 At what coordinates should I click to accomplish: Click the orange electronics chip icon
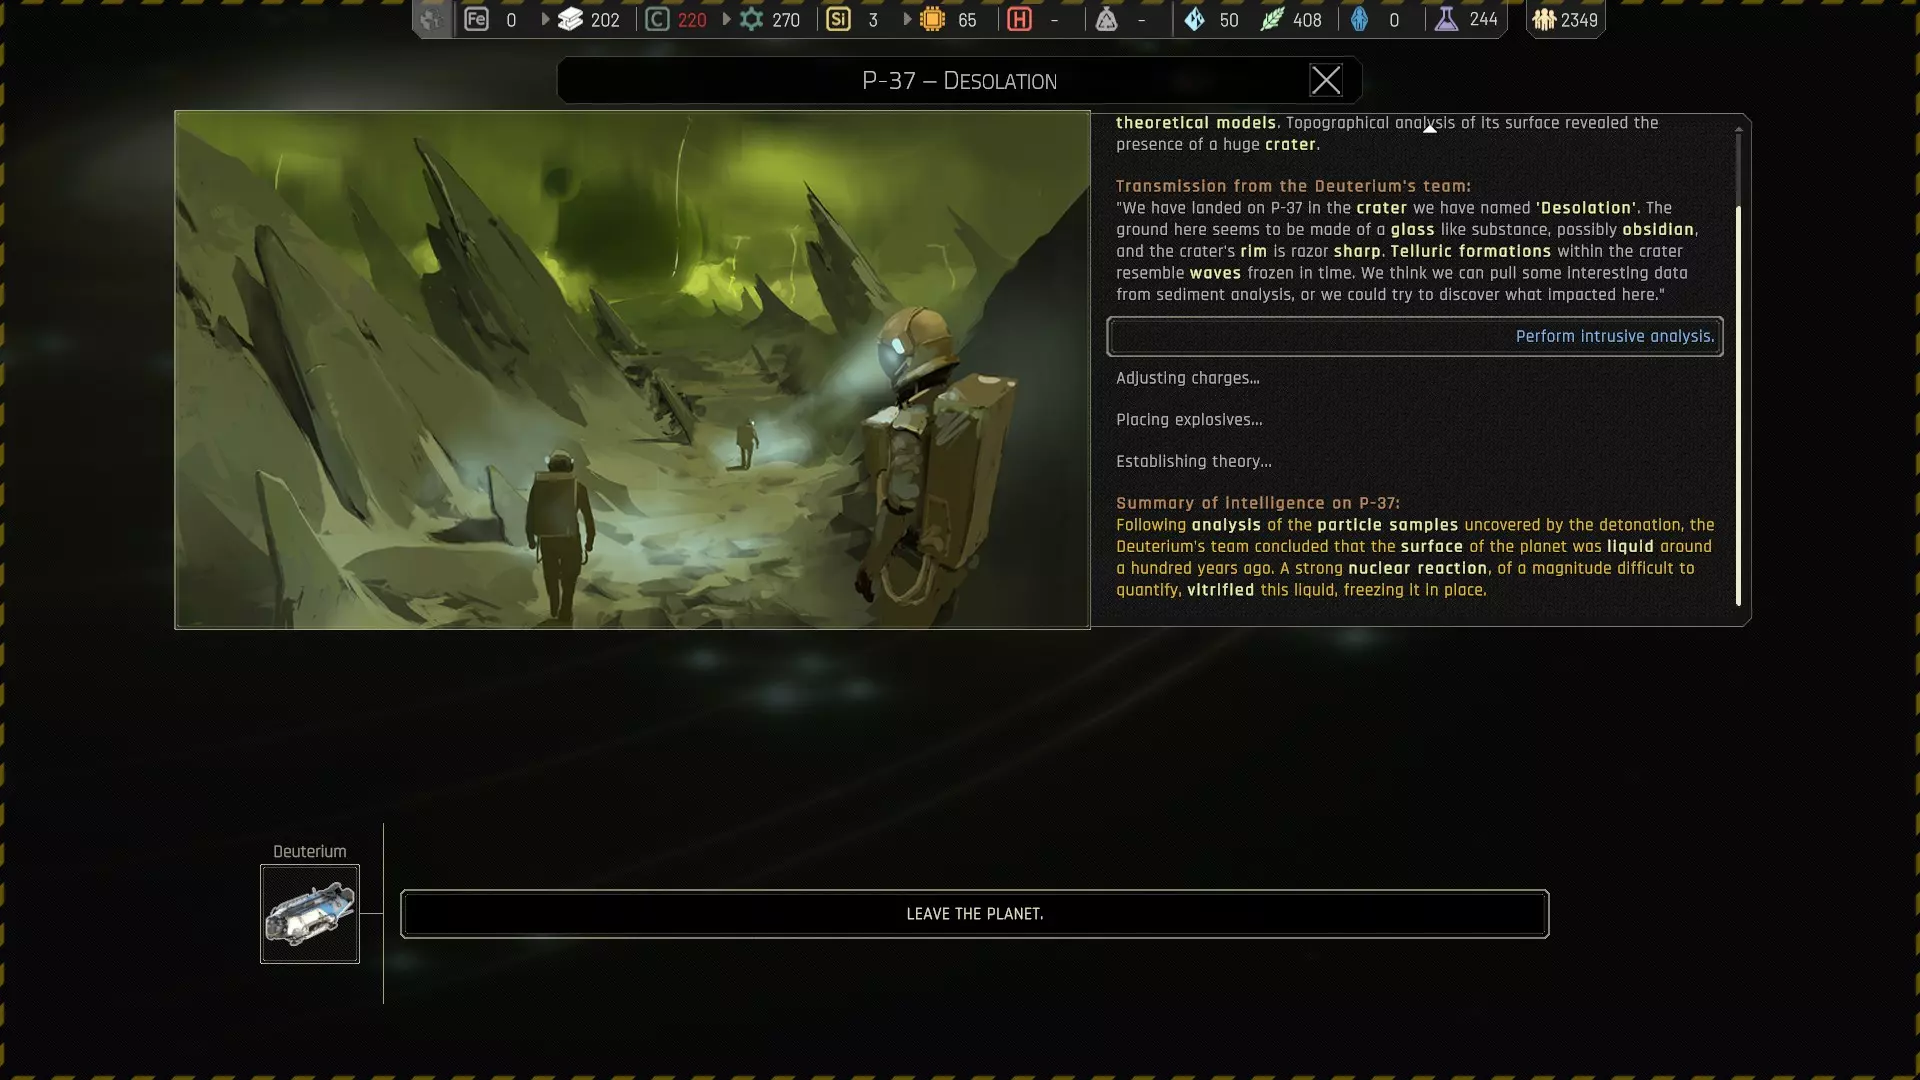point(932,19)
